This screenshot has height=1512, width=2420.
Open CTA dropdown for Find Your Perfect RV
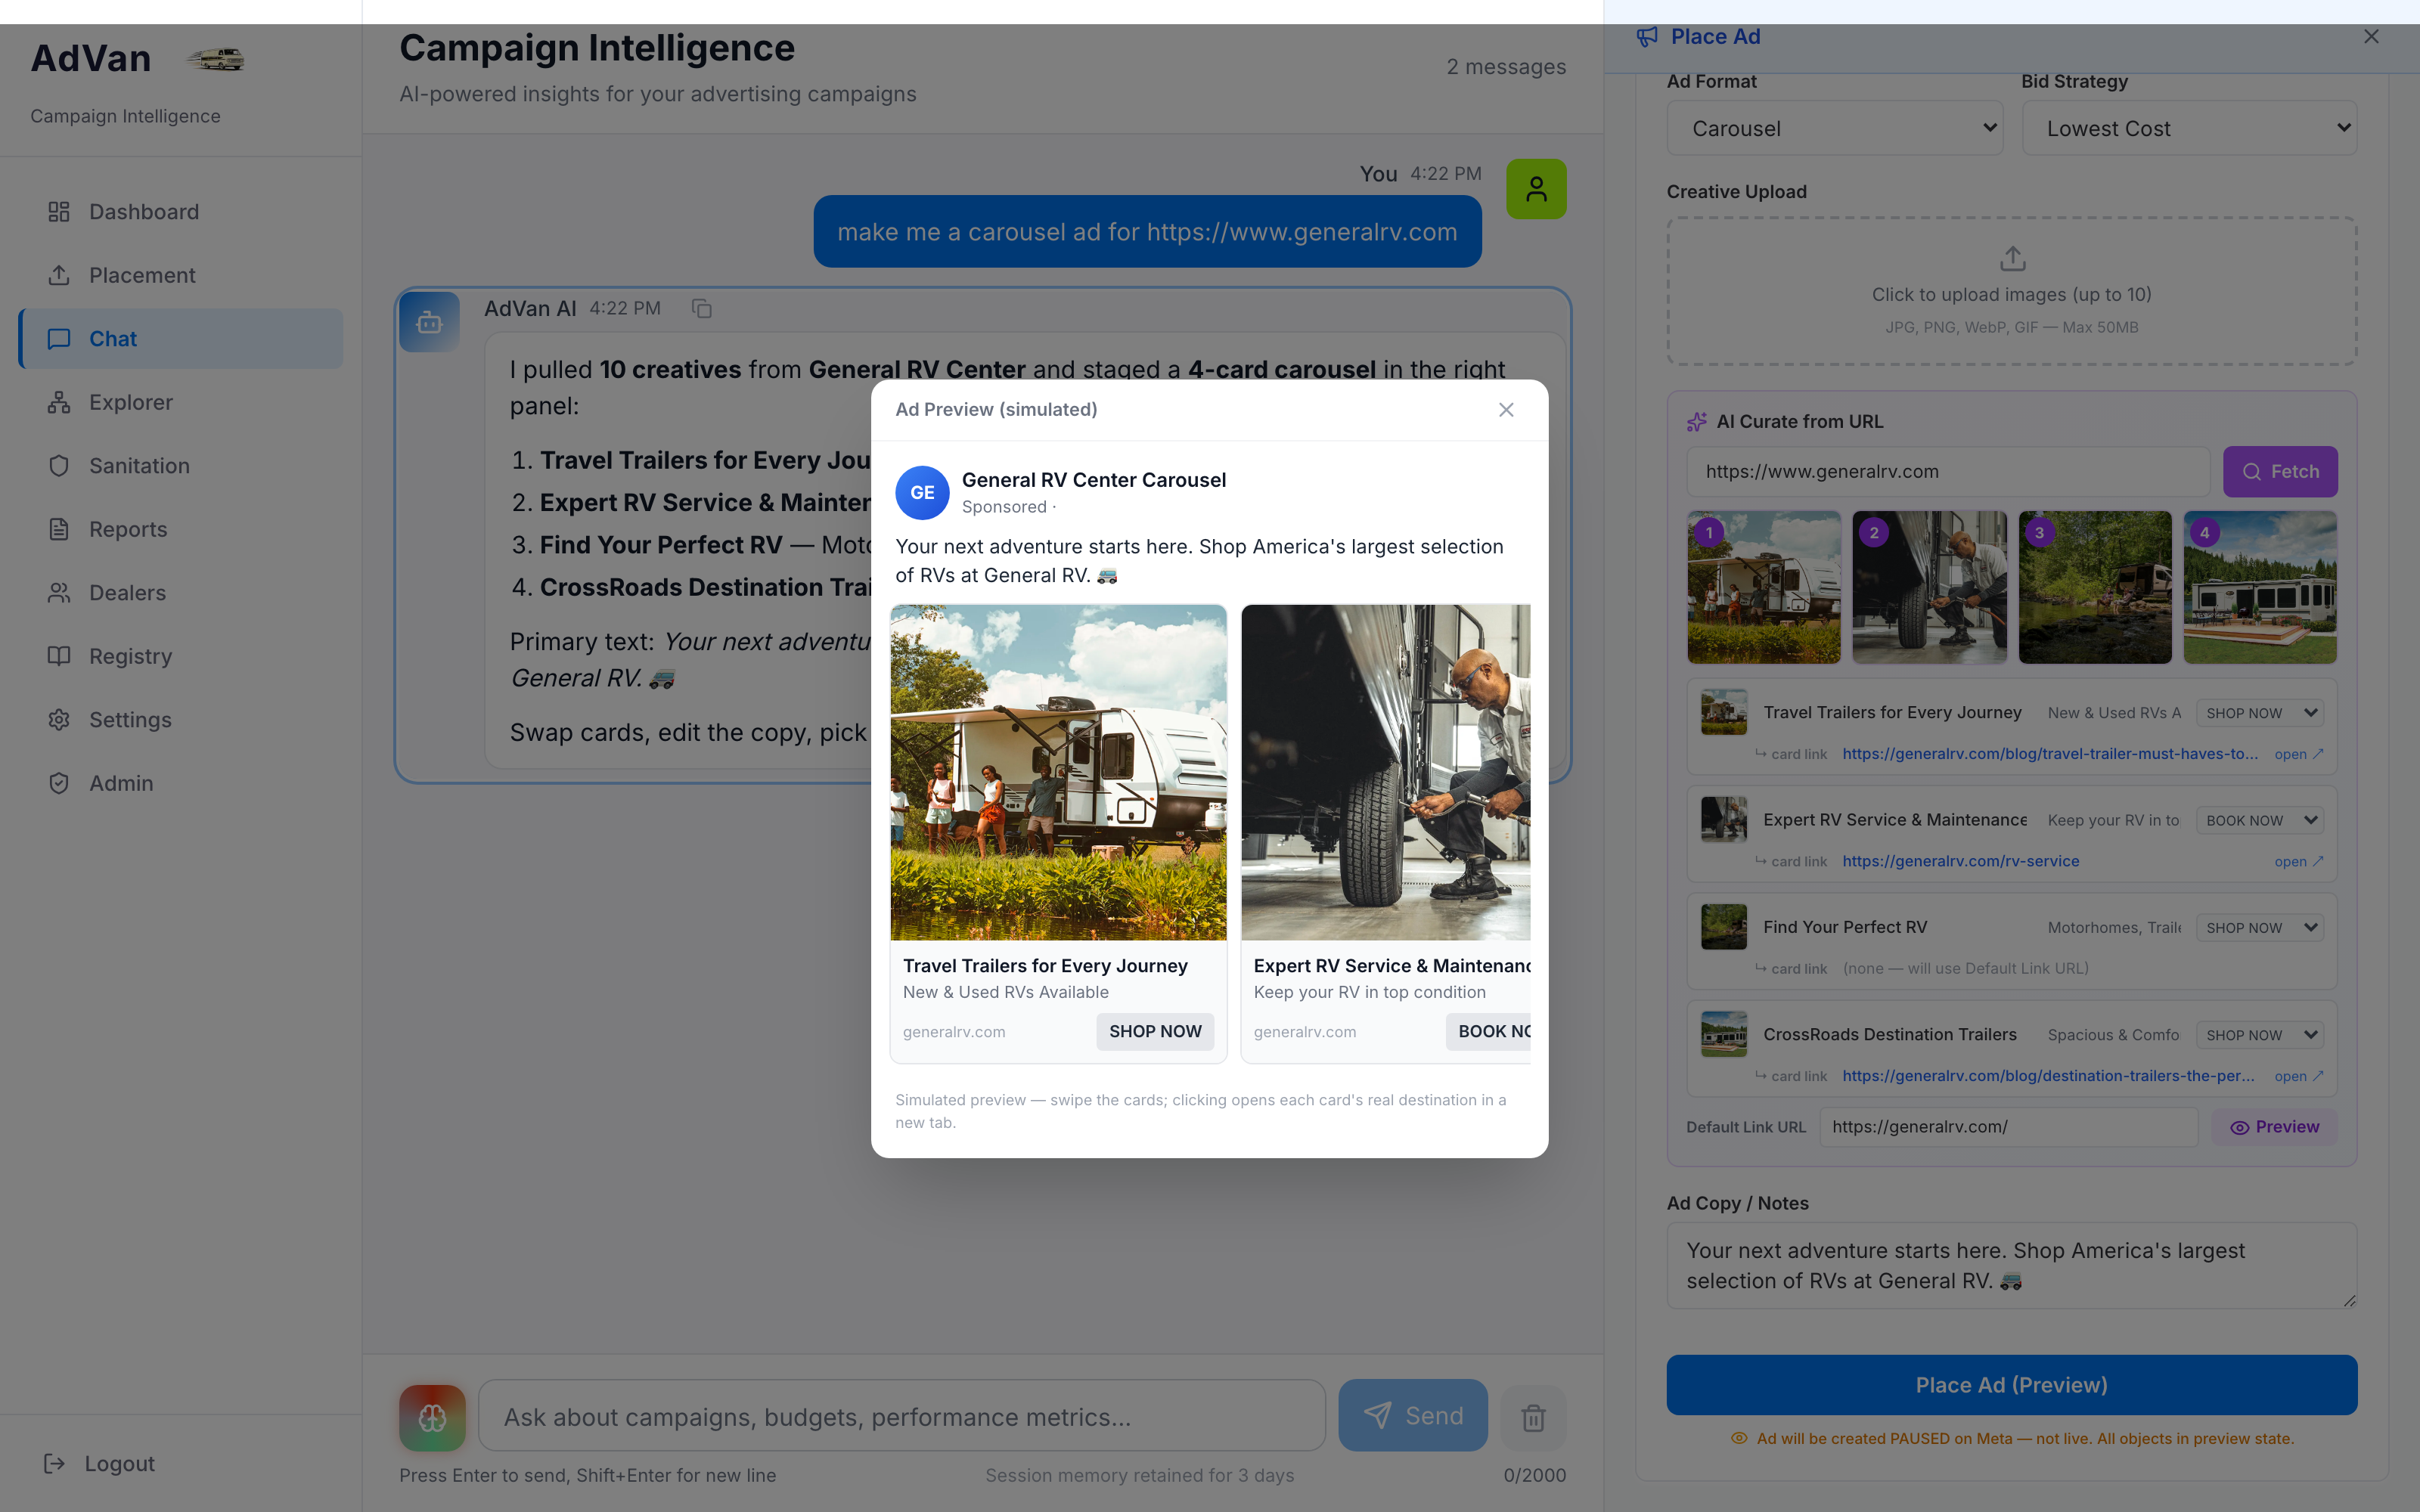tap(2260, 928)
